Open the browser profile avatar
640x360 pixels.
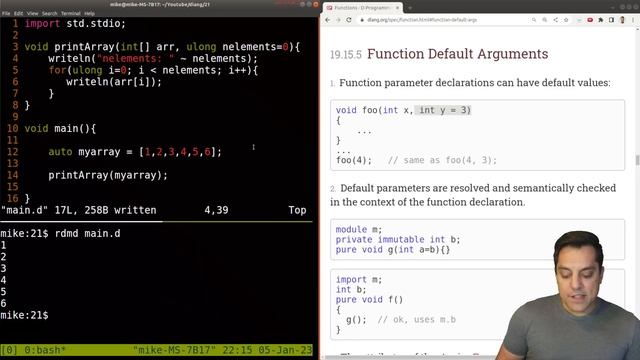[x=622, y=20]
